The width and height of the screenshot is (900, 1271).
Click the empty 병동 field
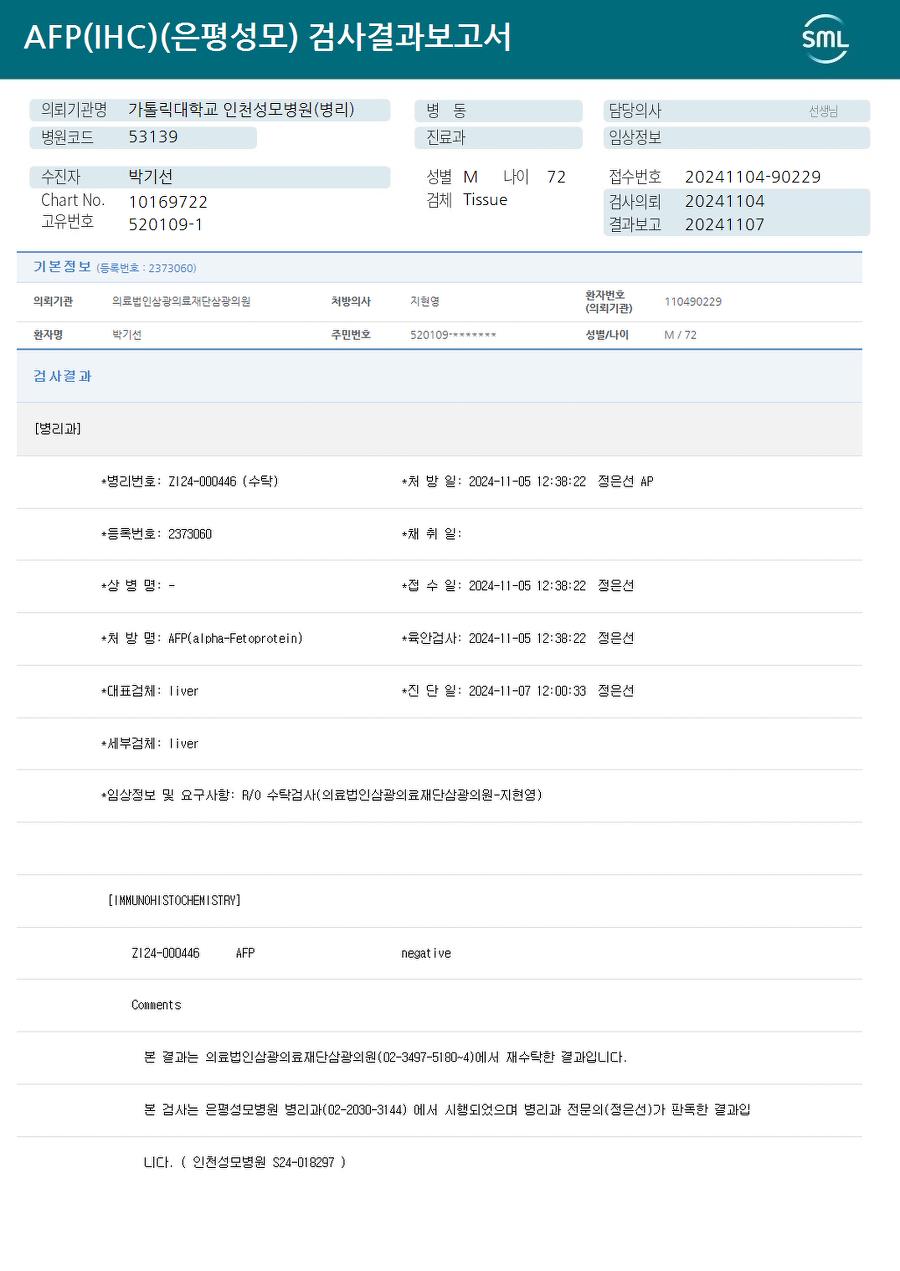click(x=498, y=111)
